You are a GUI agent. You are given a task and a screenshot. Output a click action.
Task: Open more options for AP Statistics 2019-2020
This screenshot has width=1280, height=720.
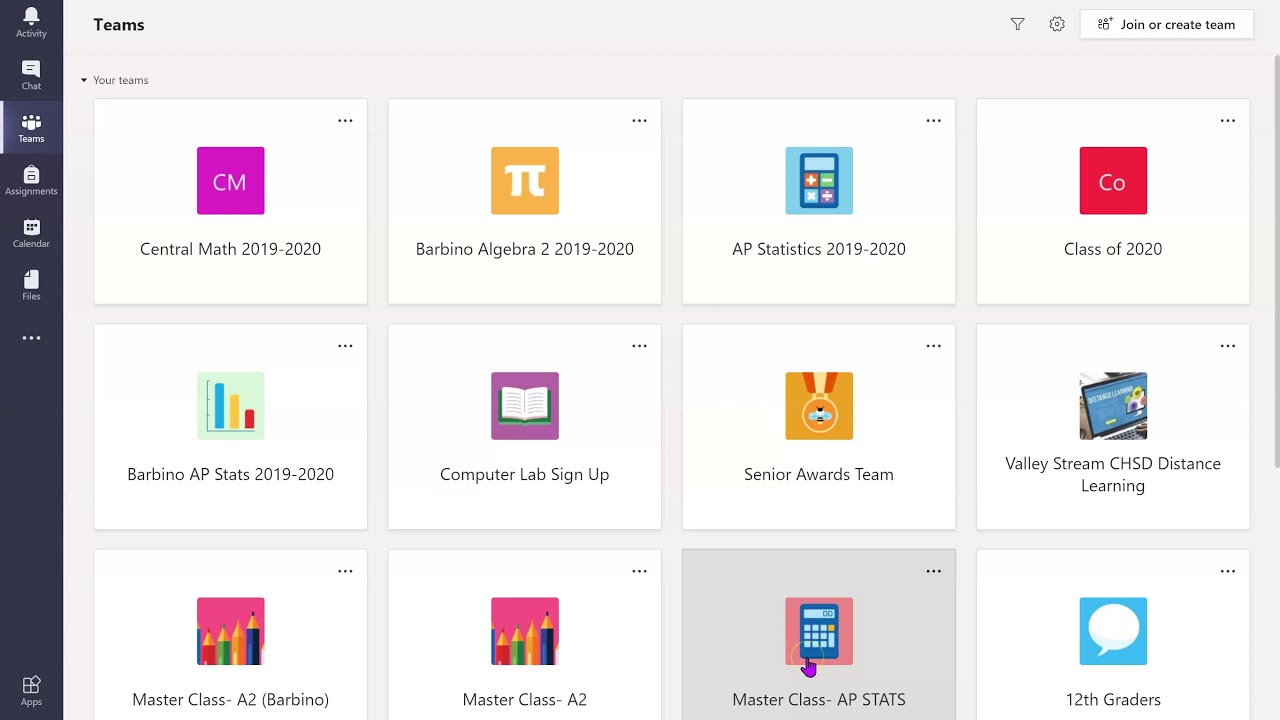click(x=933, y=121)
